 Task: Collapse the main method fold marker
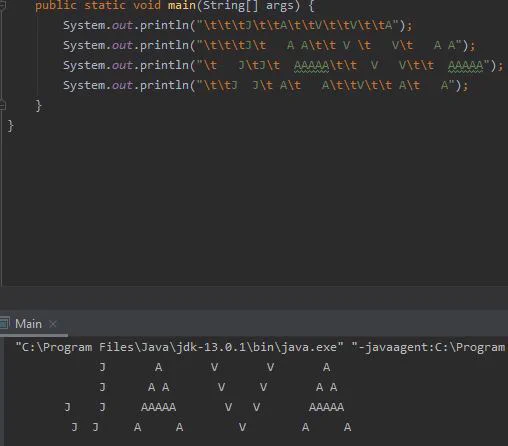3,5
